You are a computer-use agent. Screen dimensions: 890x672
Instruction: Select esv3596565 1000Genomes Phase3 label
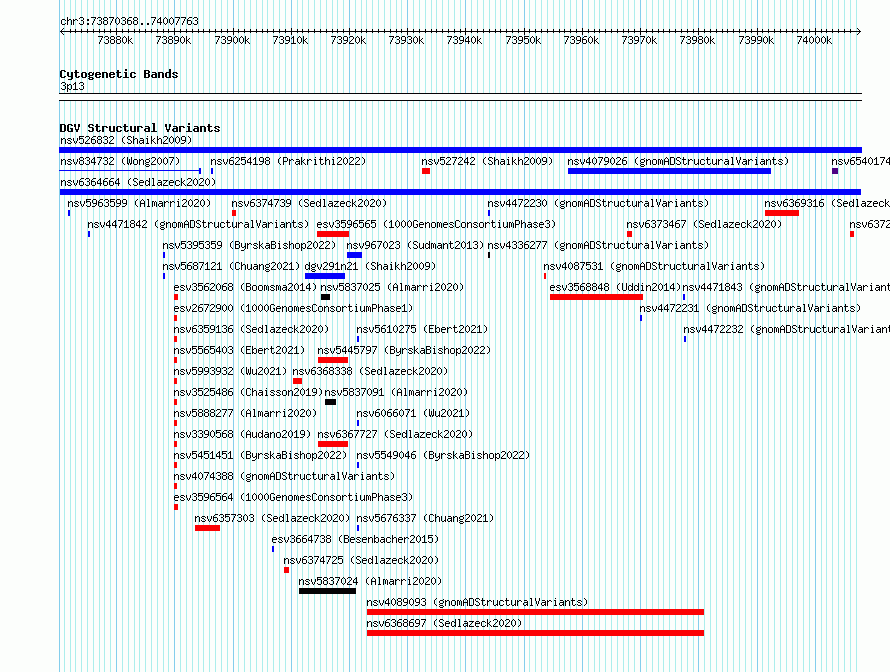(x=436, y=224)
